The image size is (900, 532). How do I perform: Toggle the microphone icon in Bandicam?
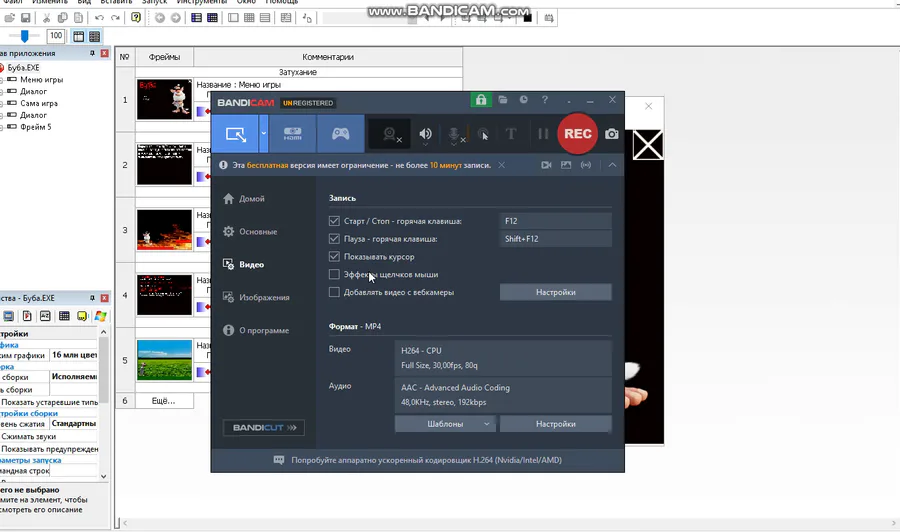click(455, 134)
